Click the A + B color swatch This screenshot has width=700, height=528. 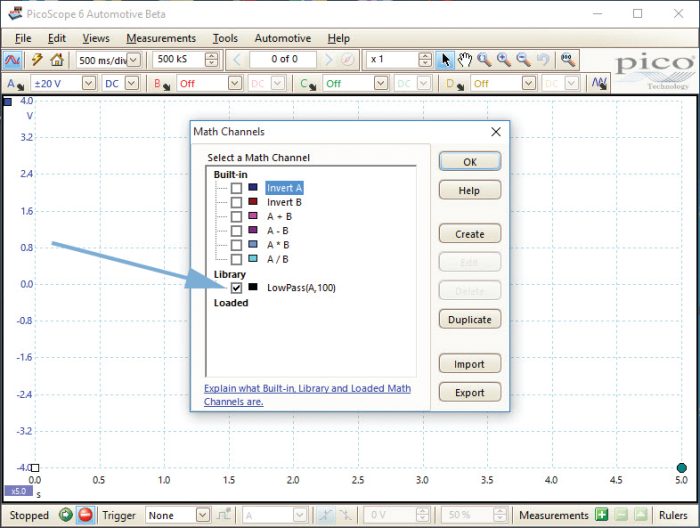click(x=253, y=216)
